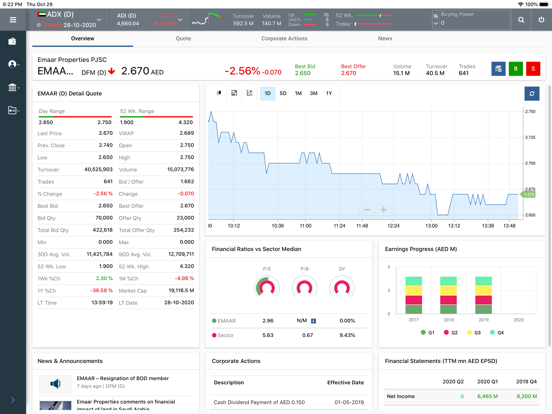Click the blue chart refresh button
Screen dimensions: 552x414
pos(532,93)
